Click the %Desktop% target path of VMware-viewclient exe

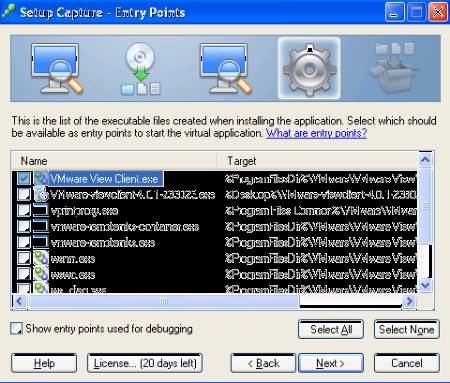321,195
